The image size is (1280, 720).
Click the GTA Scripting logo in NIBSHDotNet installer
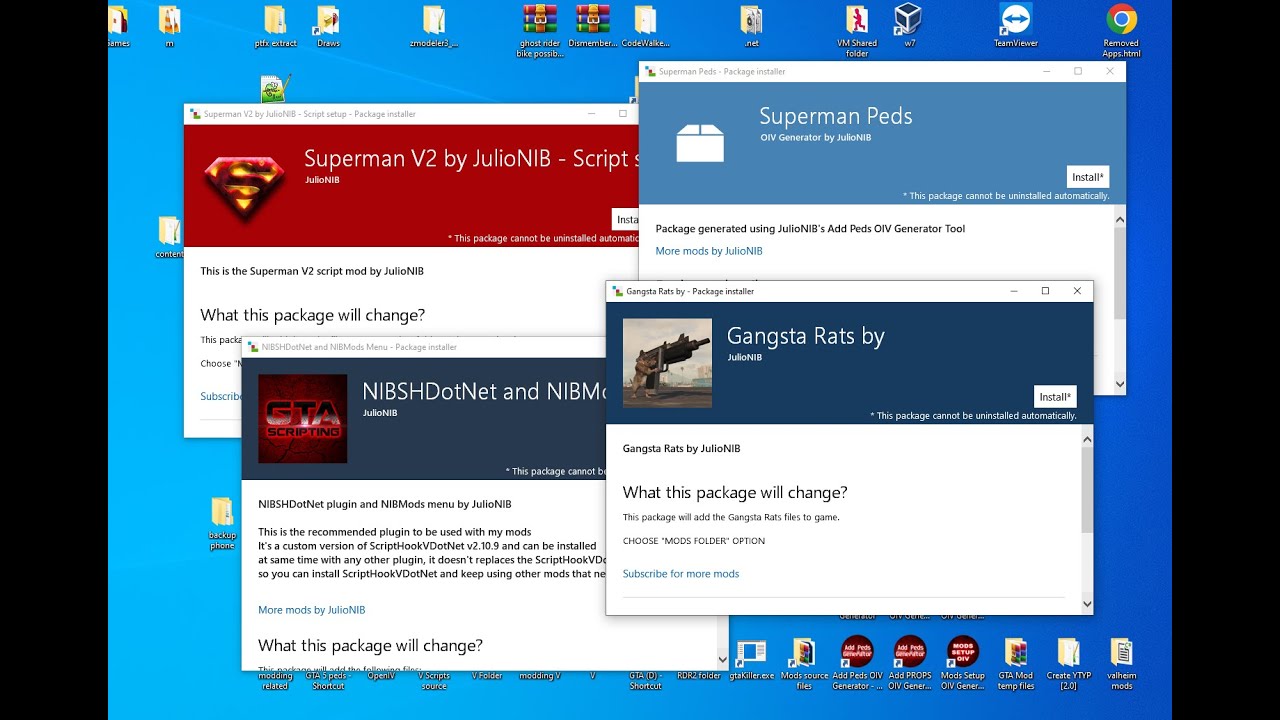coord(302,419)
